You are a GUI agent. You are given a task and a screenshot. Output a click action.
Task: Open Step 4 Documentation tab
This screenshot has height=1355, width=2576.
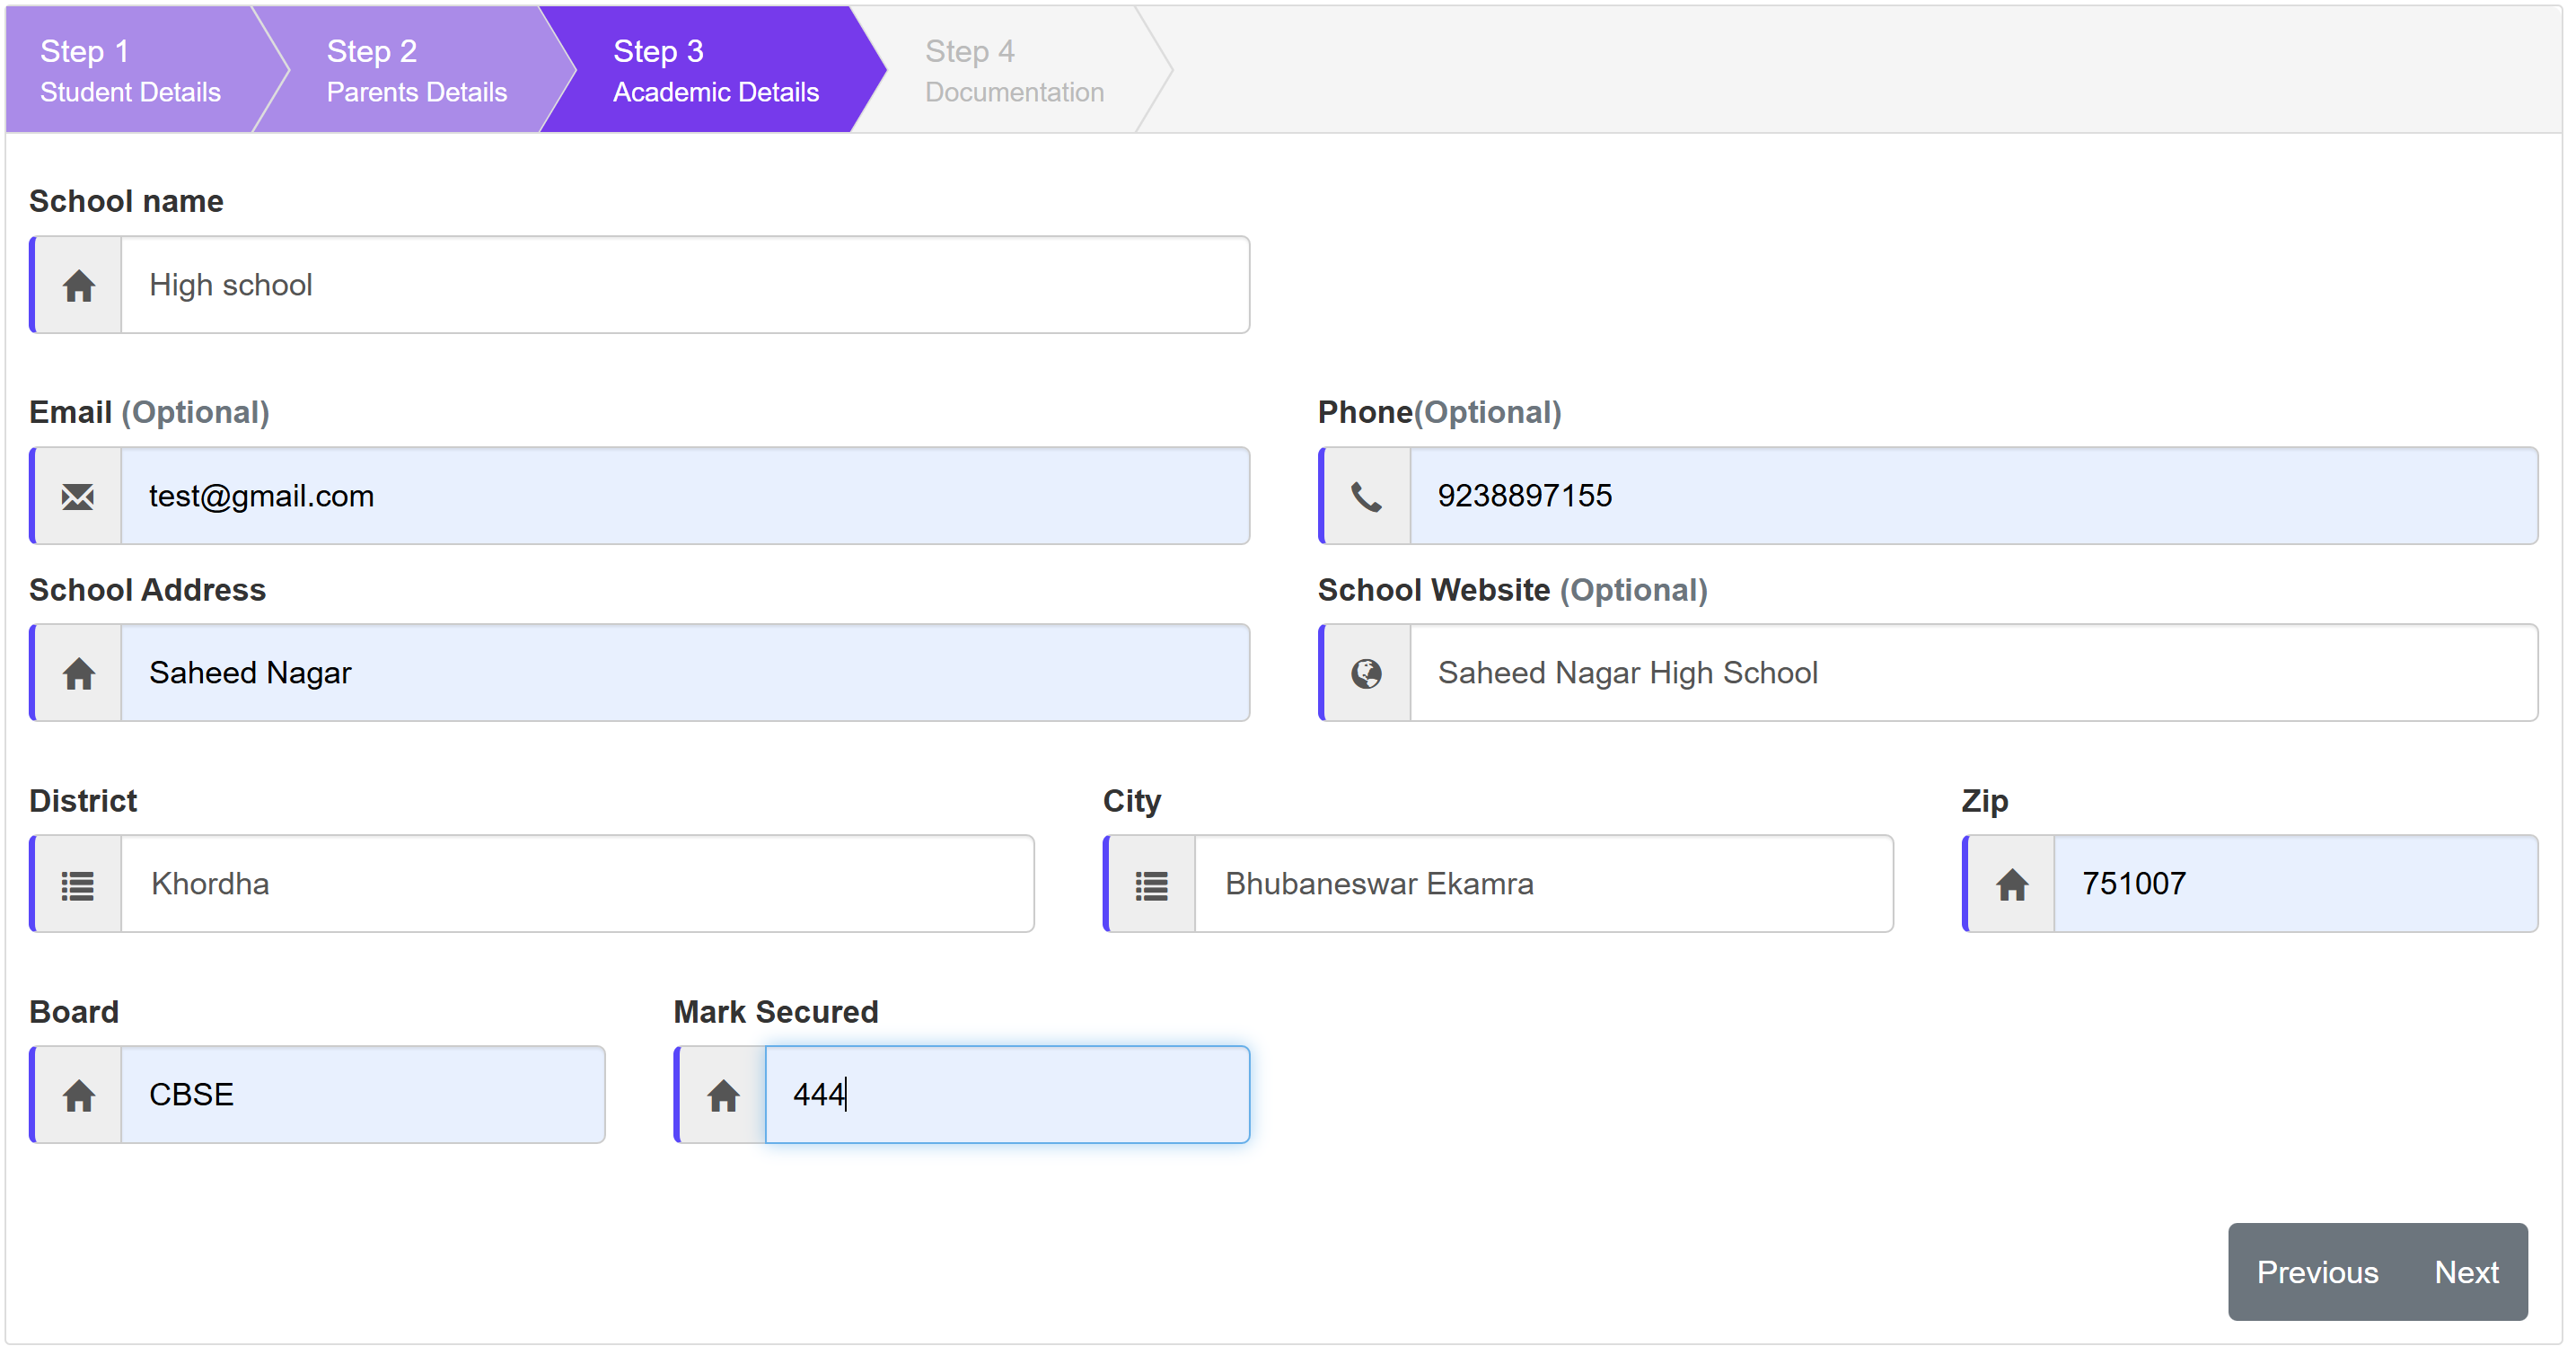pyautogui.click(x=1014, y=70)
